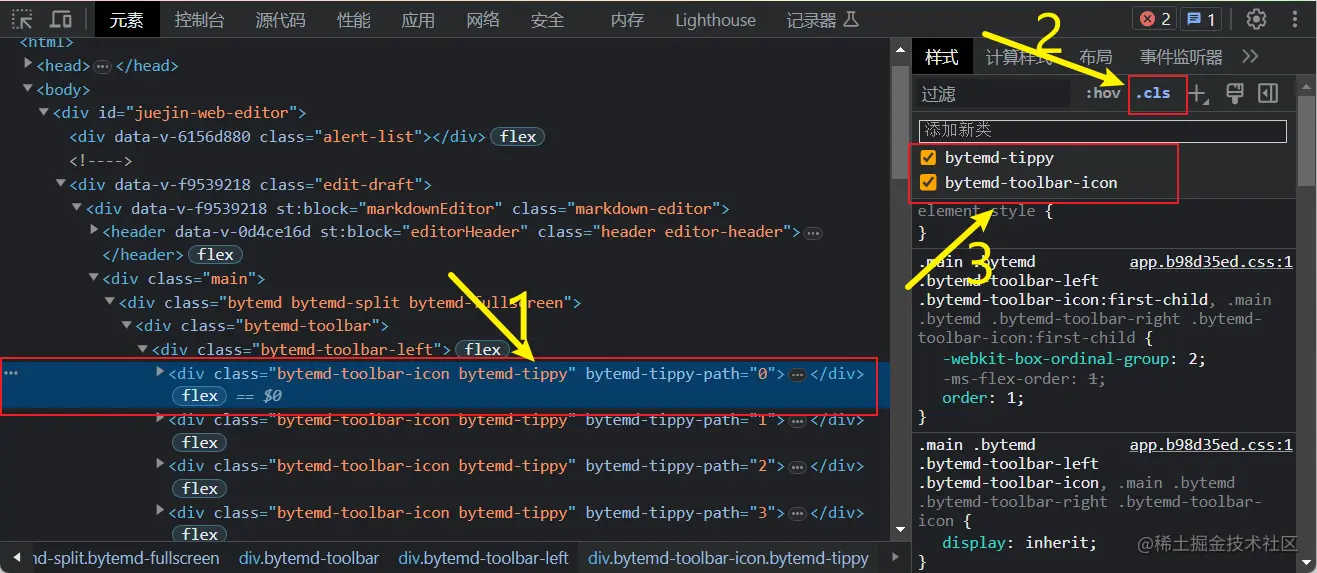Select the <!----> comment node
Screen dimensions: 1317x573
coord(101,160)
